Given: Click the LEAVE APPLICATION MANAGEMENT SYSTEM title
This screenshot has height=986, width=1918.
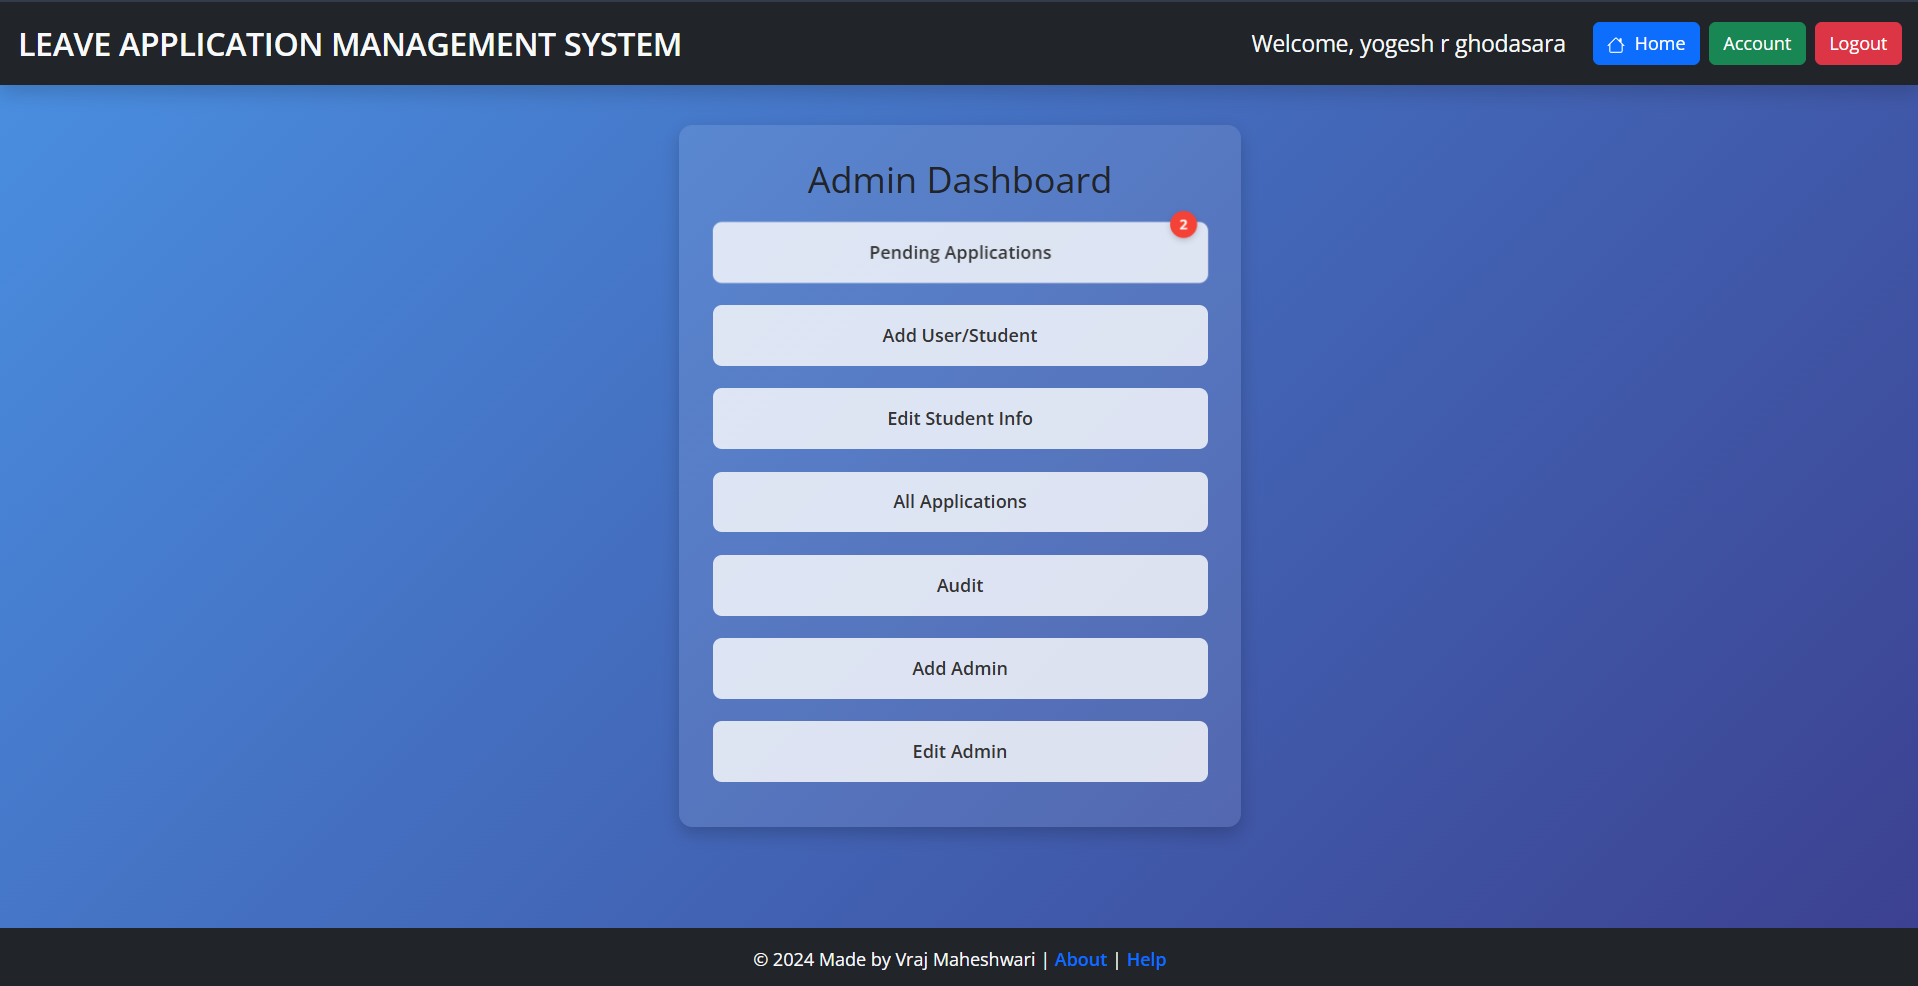Looking at the screenshot, I should tap(350, 44).
